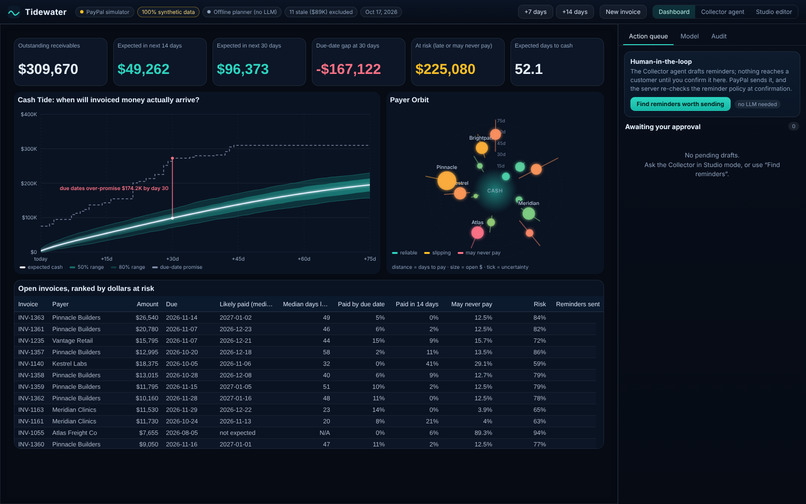The image size is (806, 504).
Task: Open the Studio editor view
Action: coord(774,12)
